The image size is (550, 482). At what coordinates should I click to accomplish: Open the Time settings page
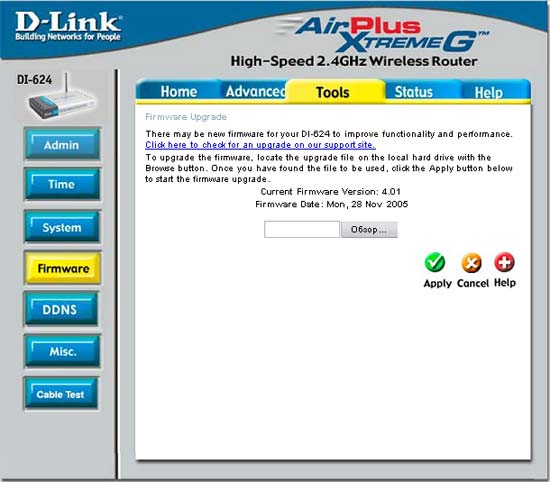tap(62, 184)
